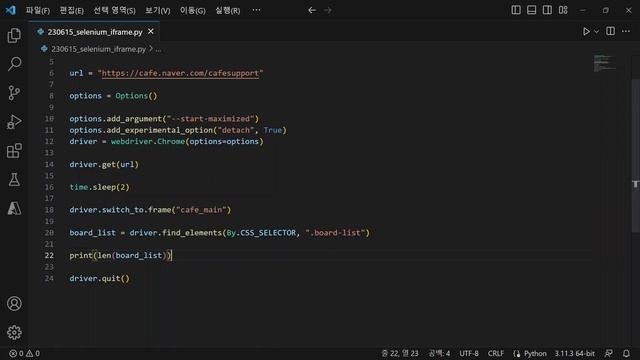Click the VS Code logo icon
Screen dimensions: 640x360
11,10
